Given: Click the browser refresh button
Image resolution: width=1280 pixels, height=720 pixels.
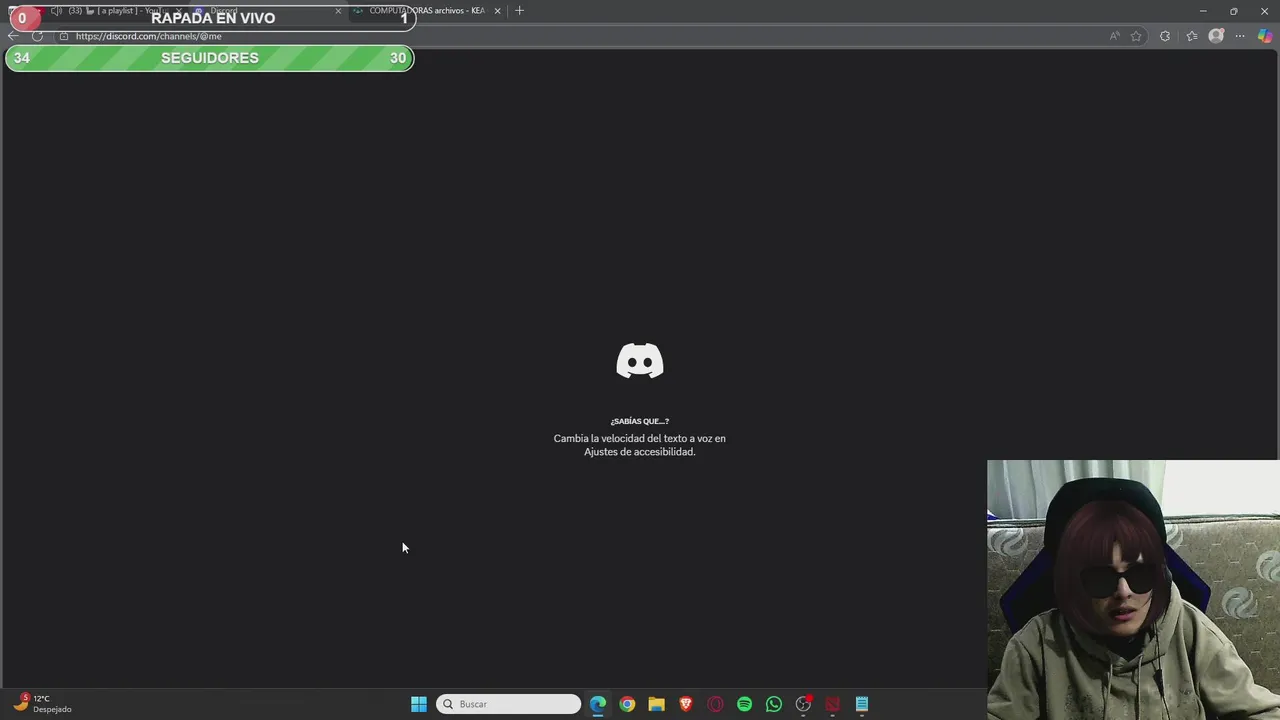Looking at the screenshot, I should pyautogui.click(x=37, y=36).
